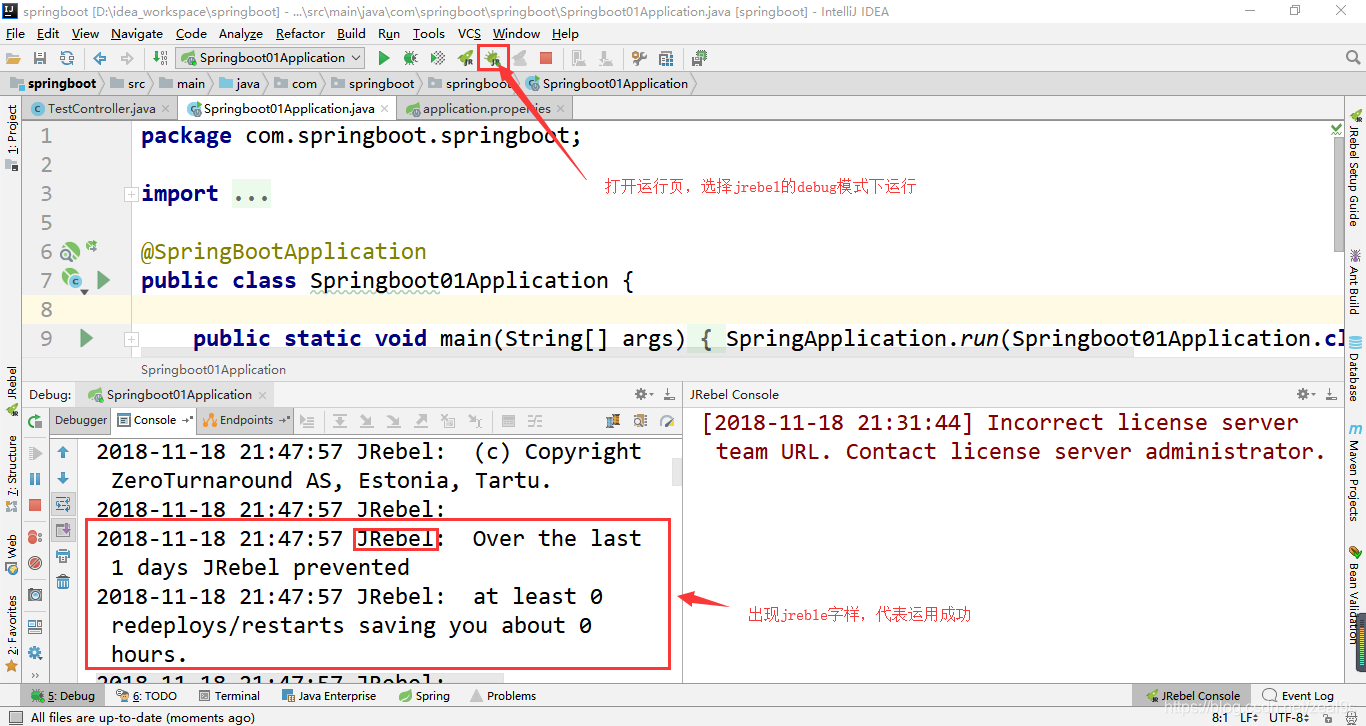Screen dimensions: 1366x726
Task: Switch to the TestController.java tab
Action: [x=102, y=108]
